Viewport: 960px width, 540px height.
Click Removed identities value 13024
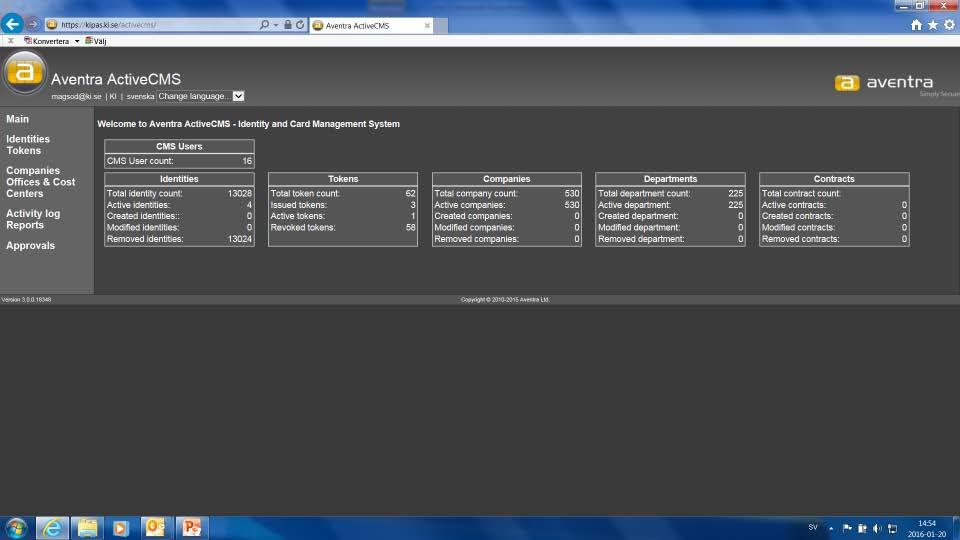tap(239, 239)
